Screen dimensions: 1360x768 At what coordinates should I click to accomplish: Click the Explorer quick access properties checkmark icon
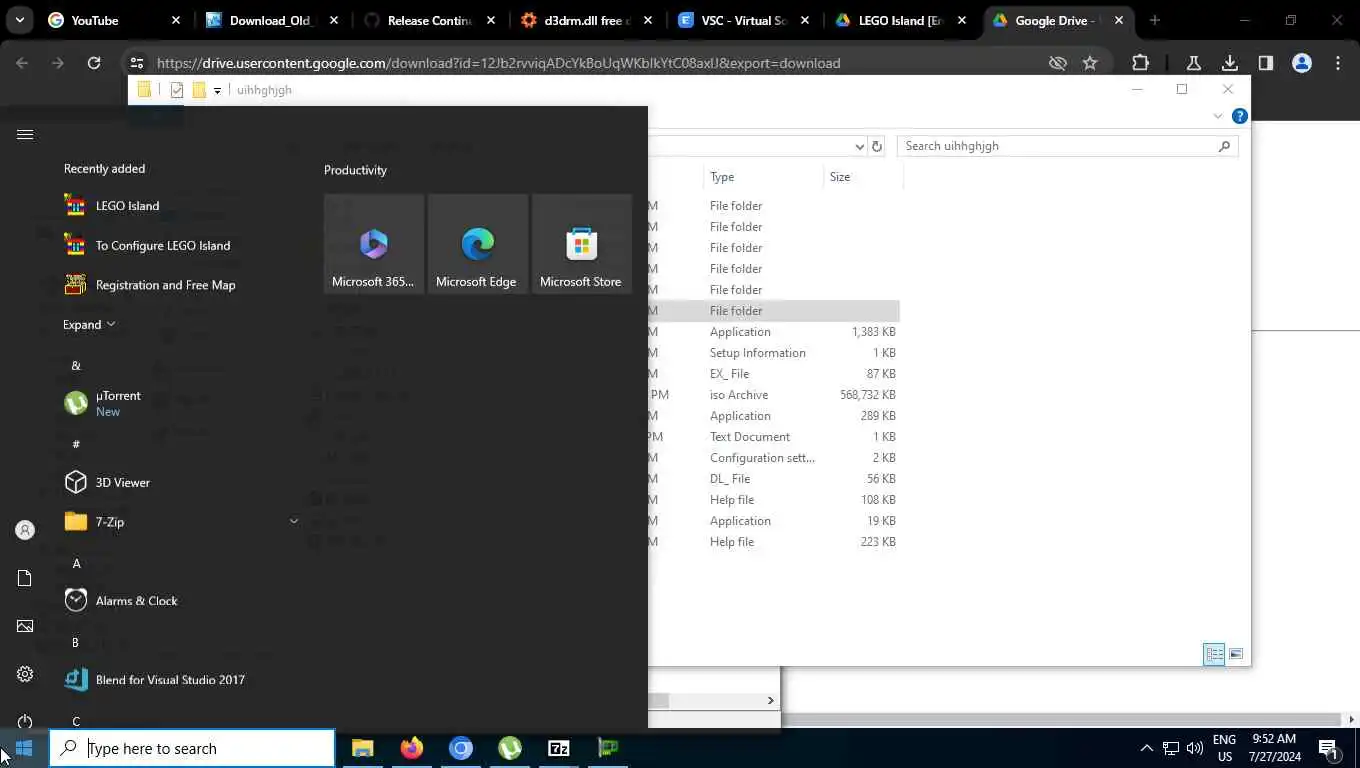tap(177, 90)
